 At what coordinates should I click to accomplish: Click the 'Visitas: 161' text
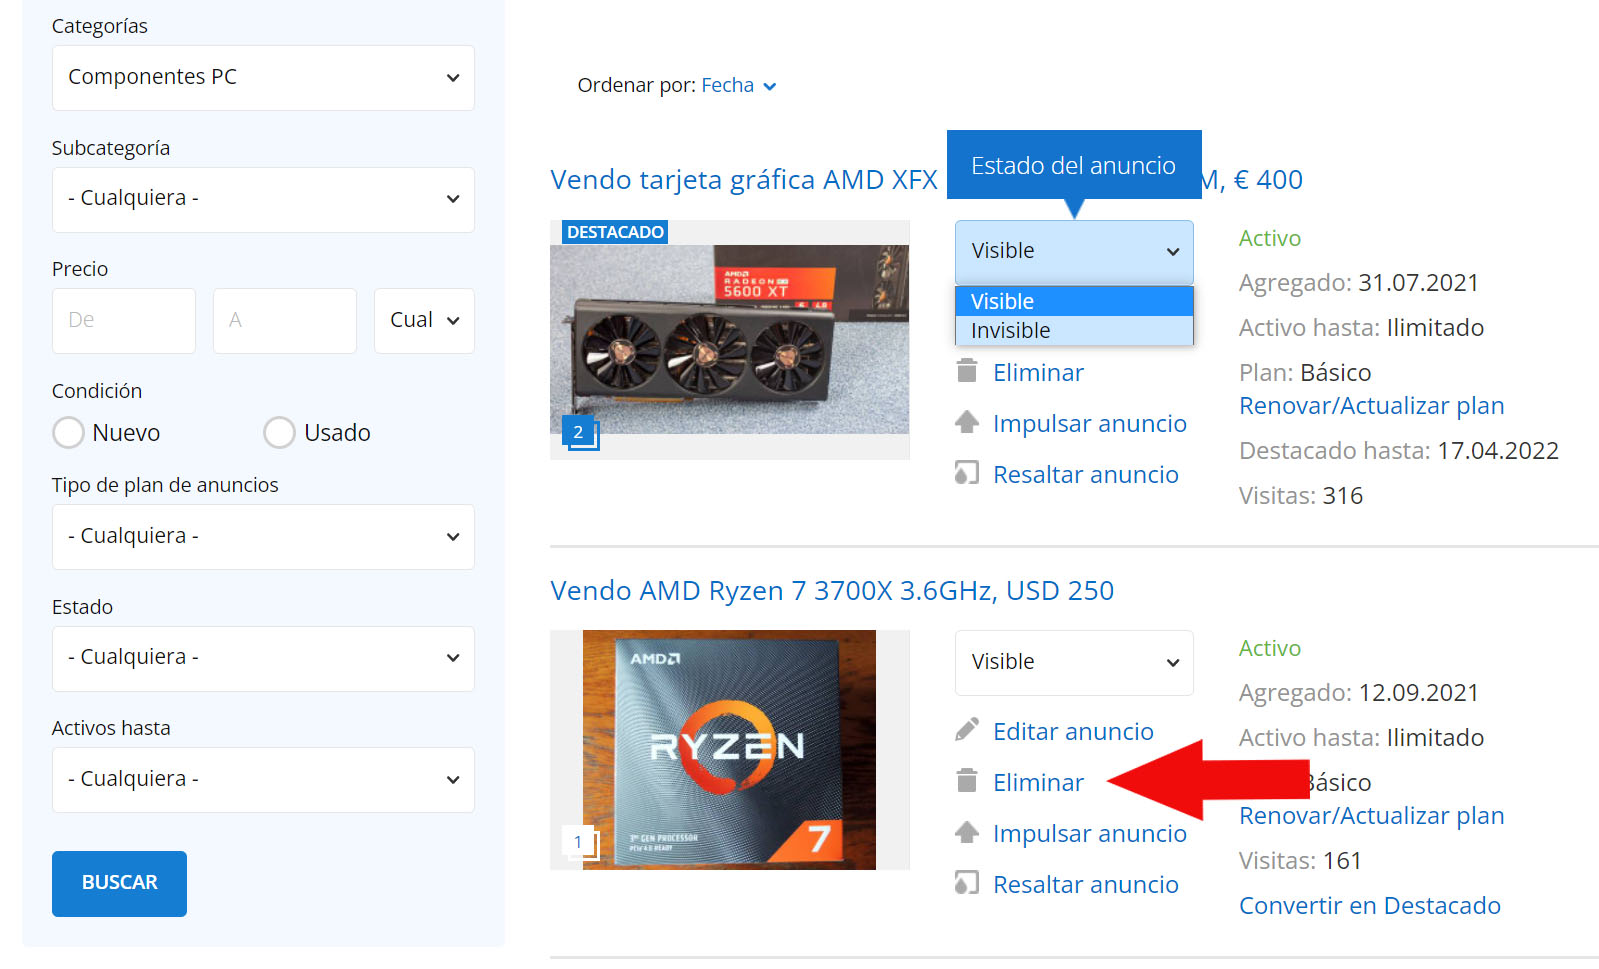pos(1300,861)
